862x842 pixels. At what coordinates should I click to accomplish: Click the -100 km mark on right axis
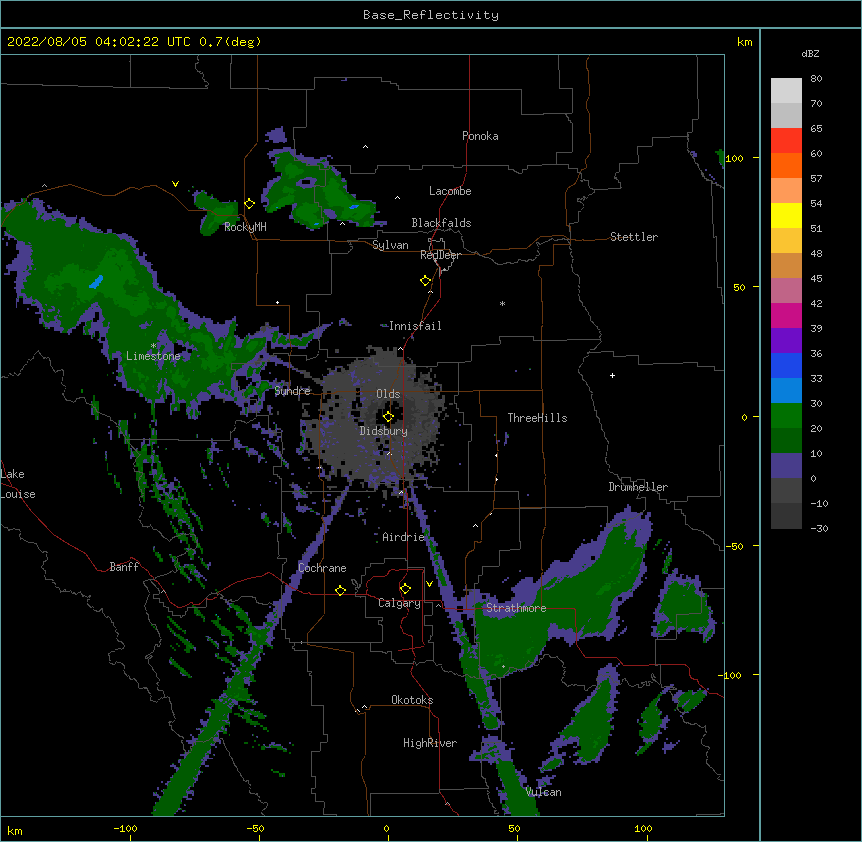(x=731, y=675)
